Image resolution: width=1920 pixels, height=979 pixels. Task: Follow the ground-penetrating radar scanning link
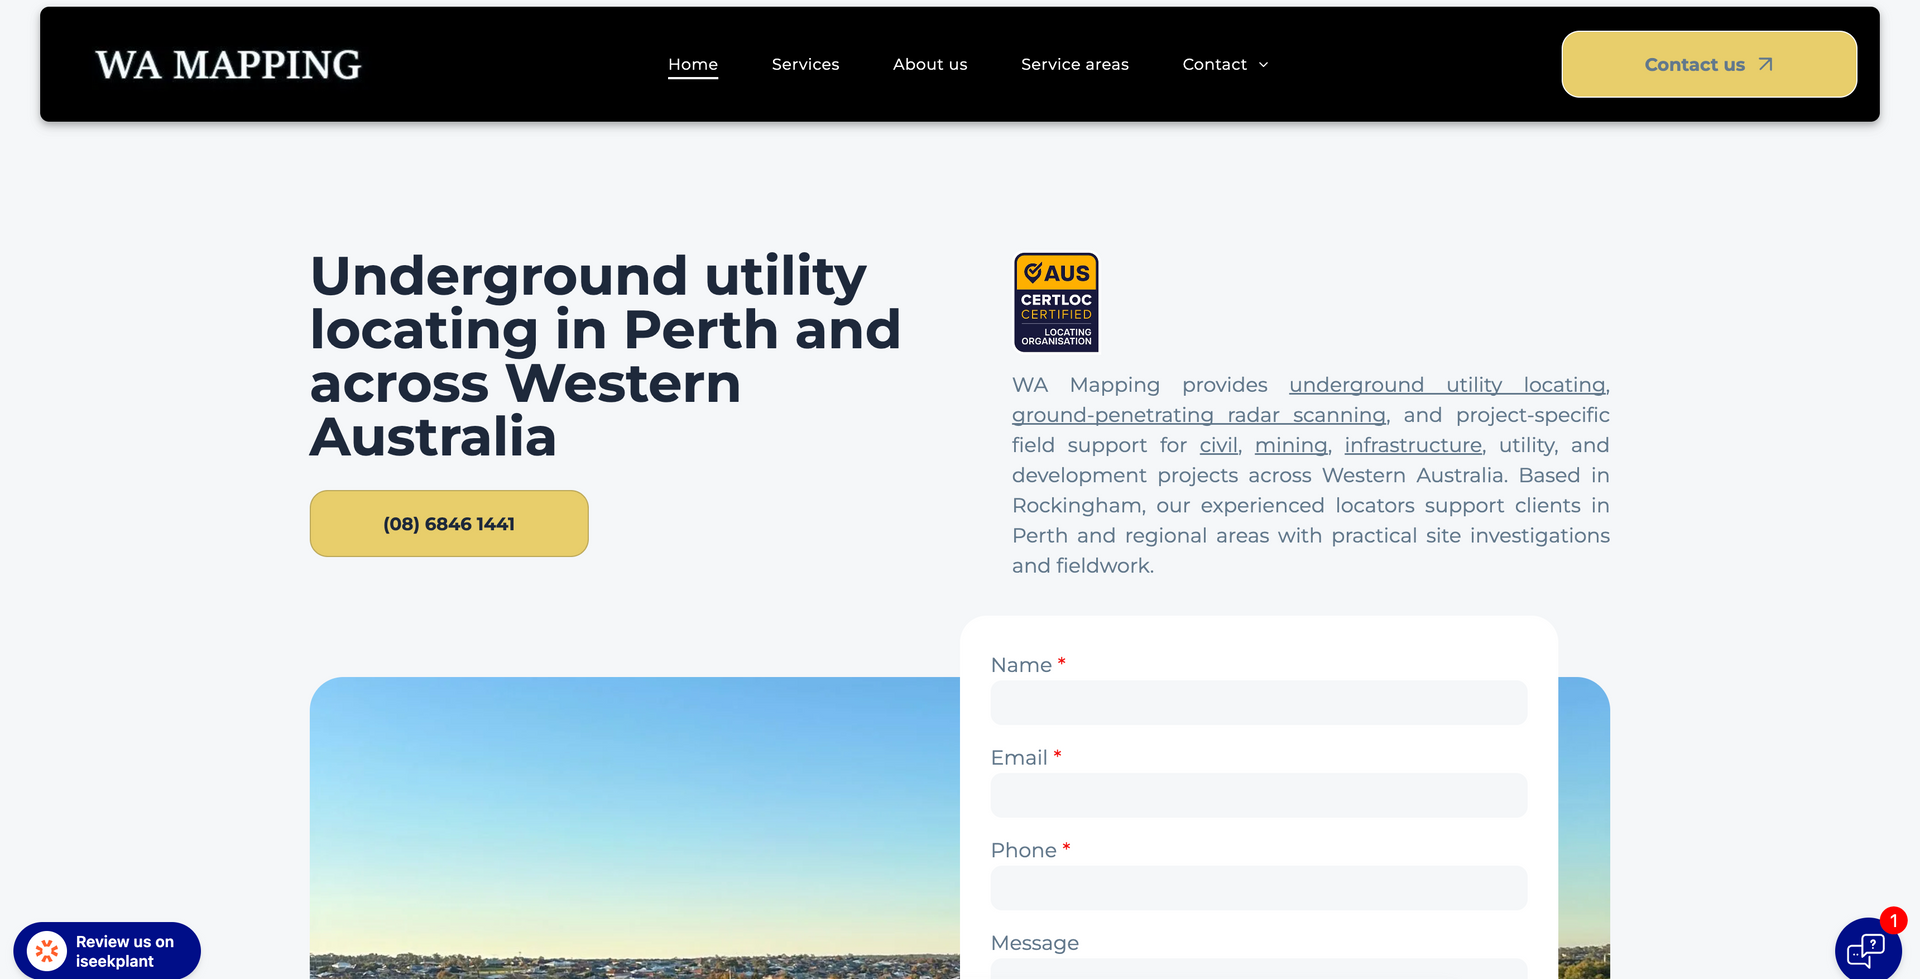(x=1199, y=415)
